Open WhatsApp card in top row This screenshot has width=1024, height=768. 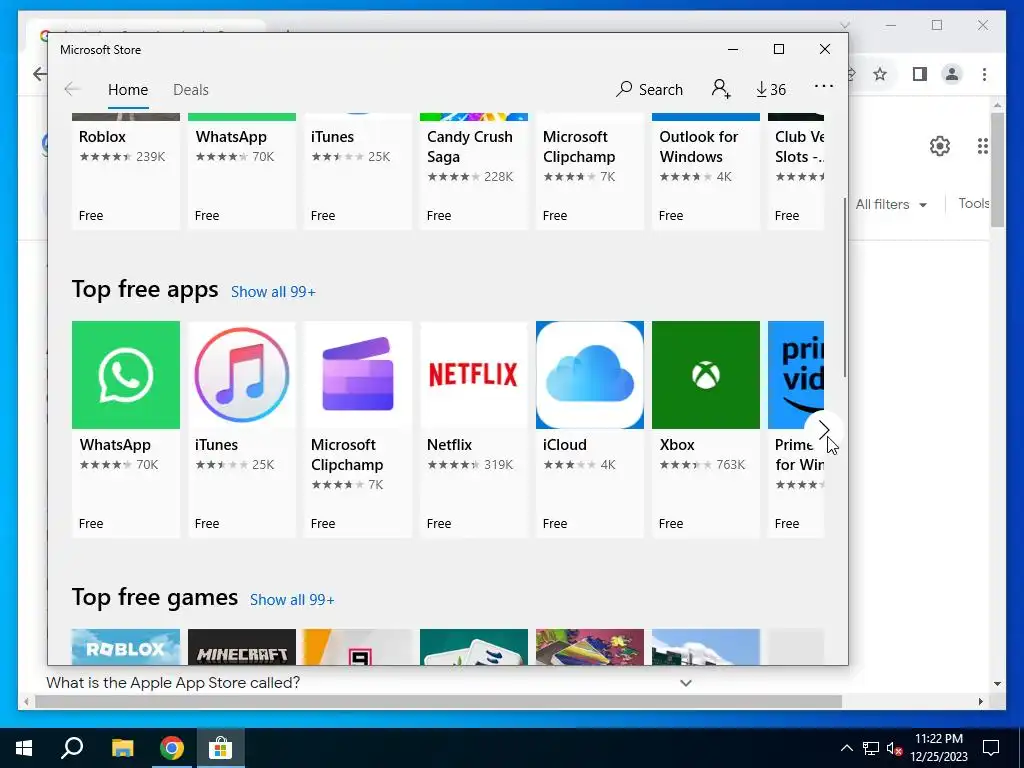click(x=242, y=172)
